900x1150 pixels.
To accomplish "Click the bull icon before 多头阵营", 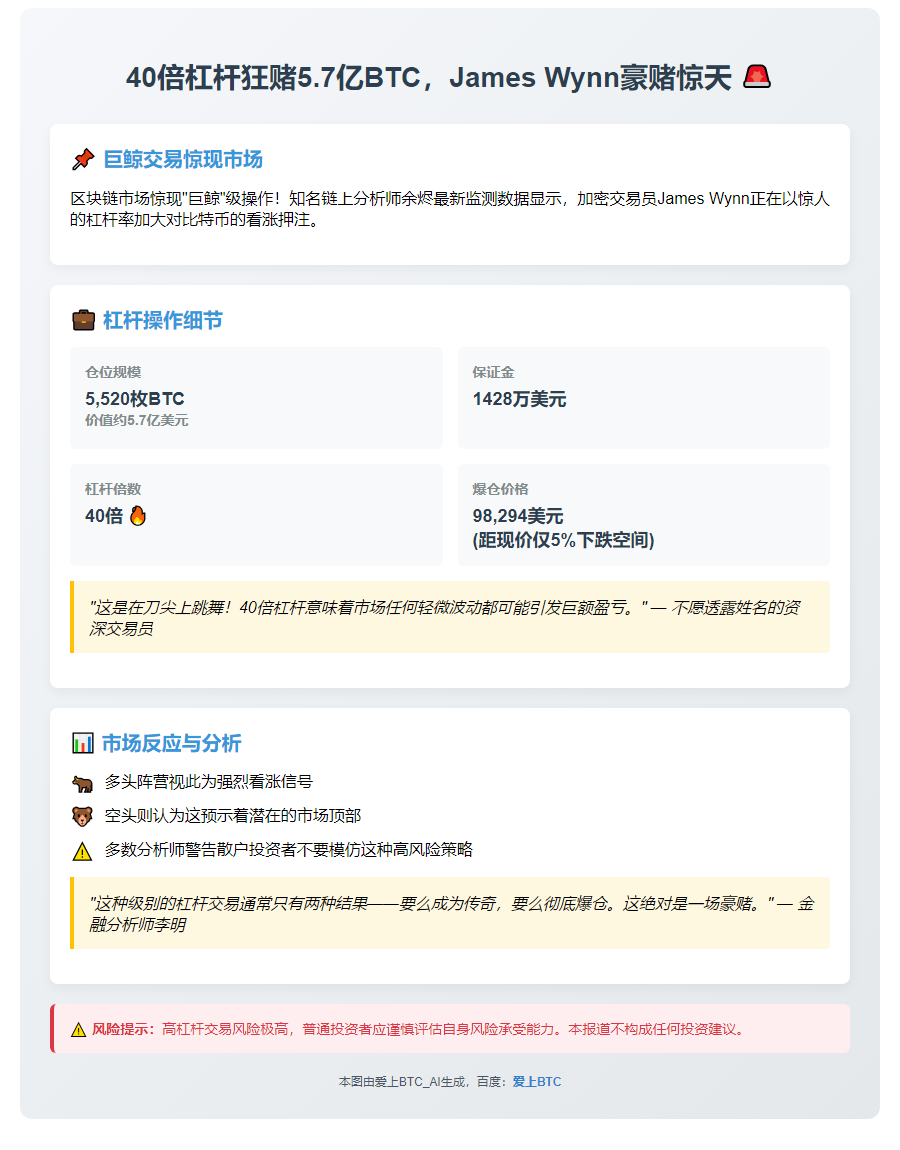I will click(83, 783).
